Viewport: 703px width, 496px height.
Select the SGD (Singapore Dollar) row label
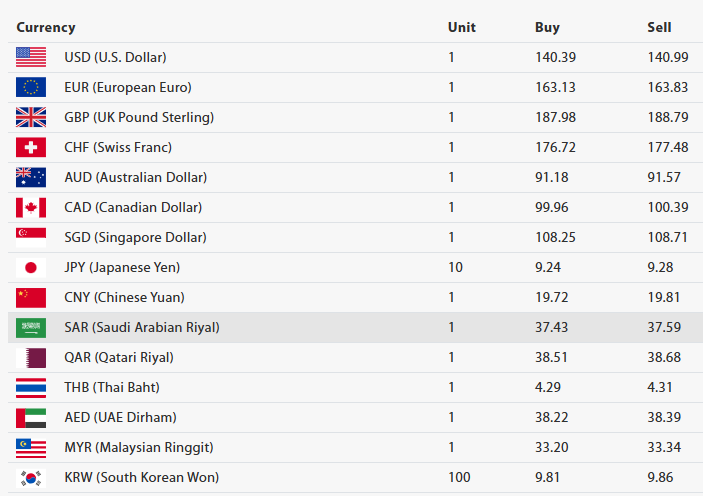click(135, 237)
